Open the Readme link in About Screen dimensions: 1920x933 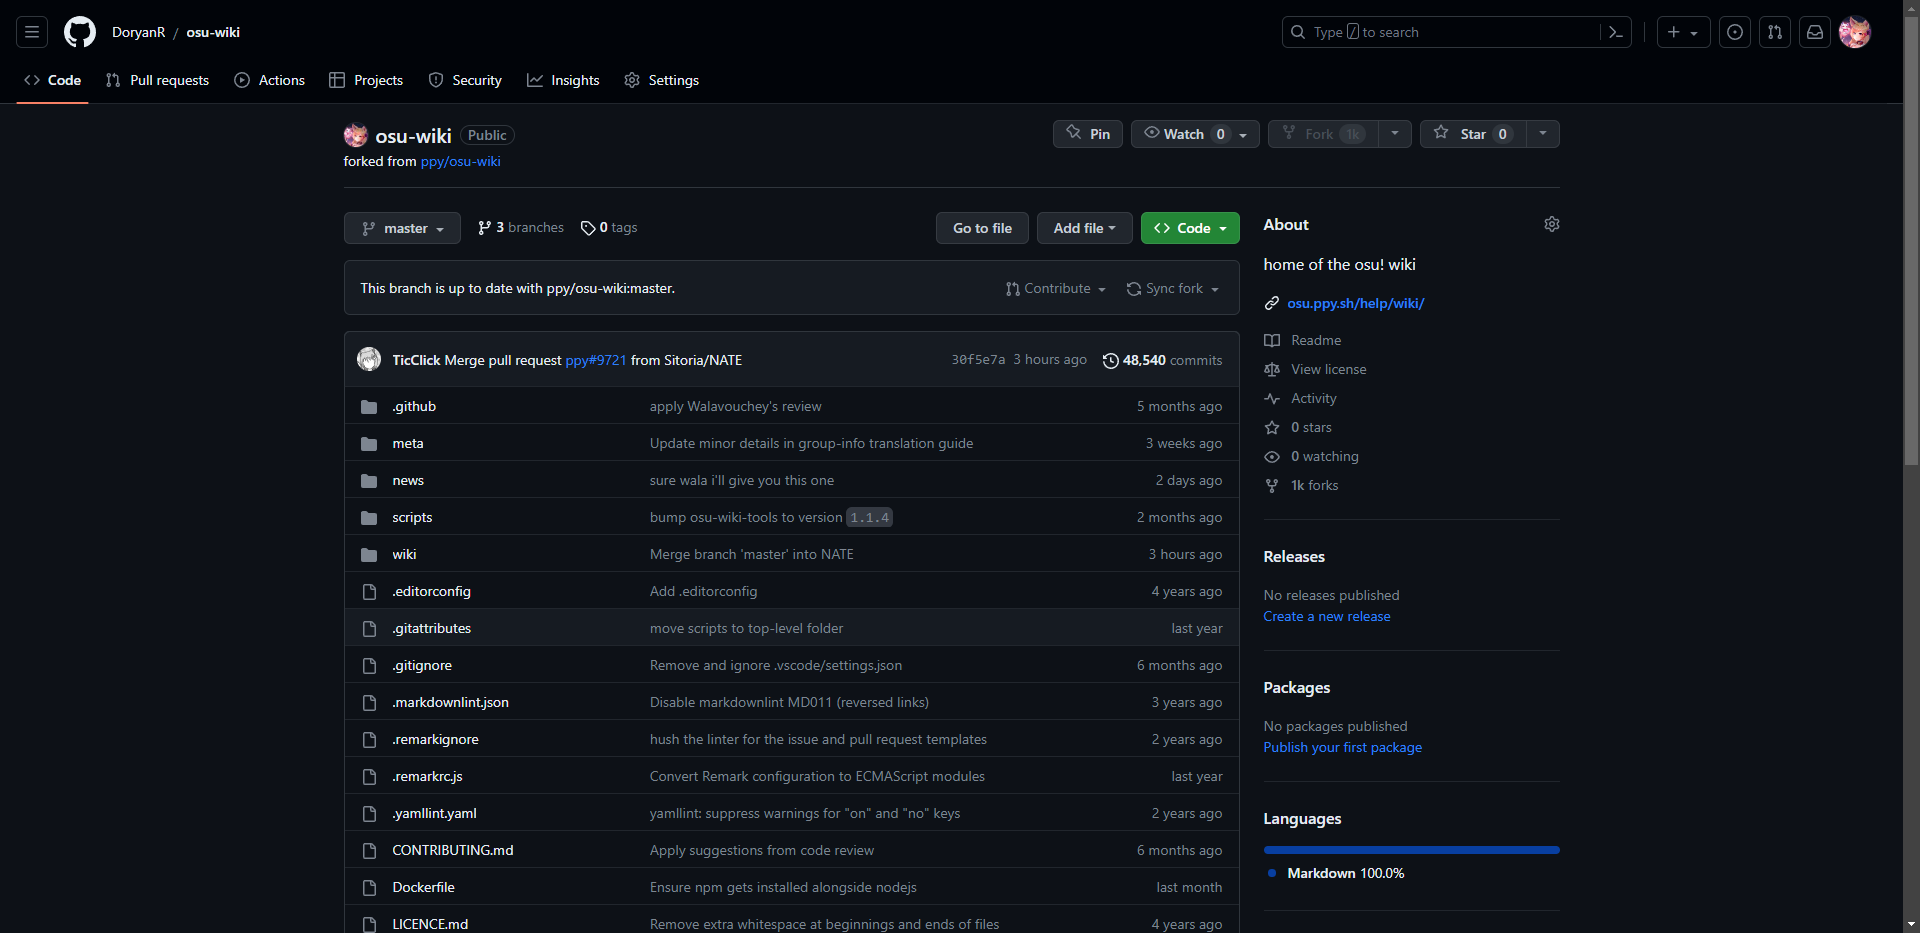[1303, 340]
